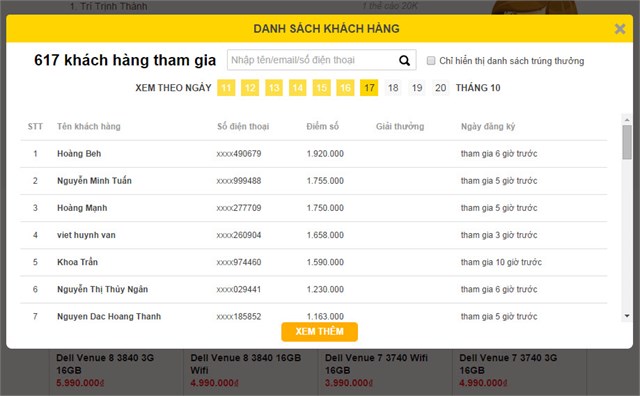This screenshot has width=640, height=396.
Task: Select customer Khoa Trần
Action: 78,262
